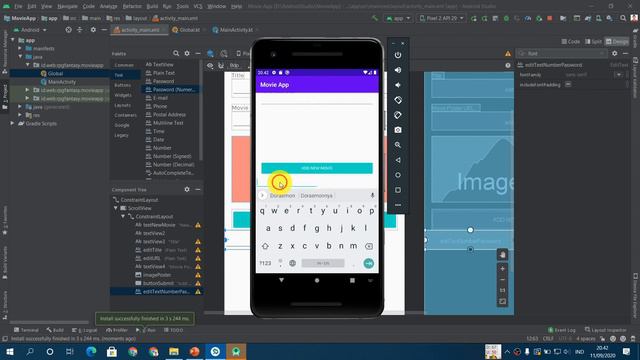The image size is (640, 360).
Task: Open the Event Log panel
Action: coord(562,330)
